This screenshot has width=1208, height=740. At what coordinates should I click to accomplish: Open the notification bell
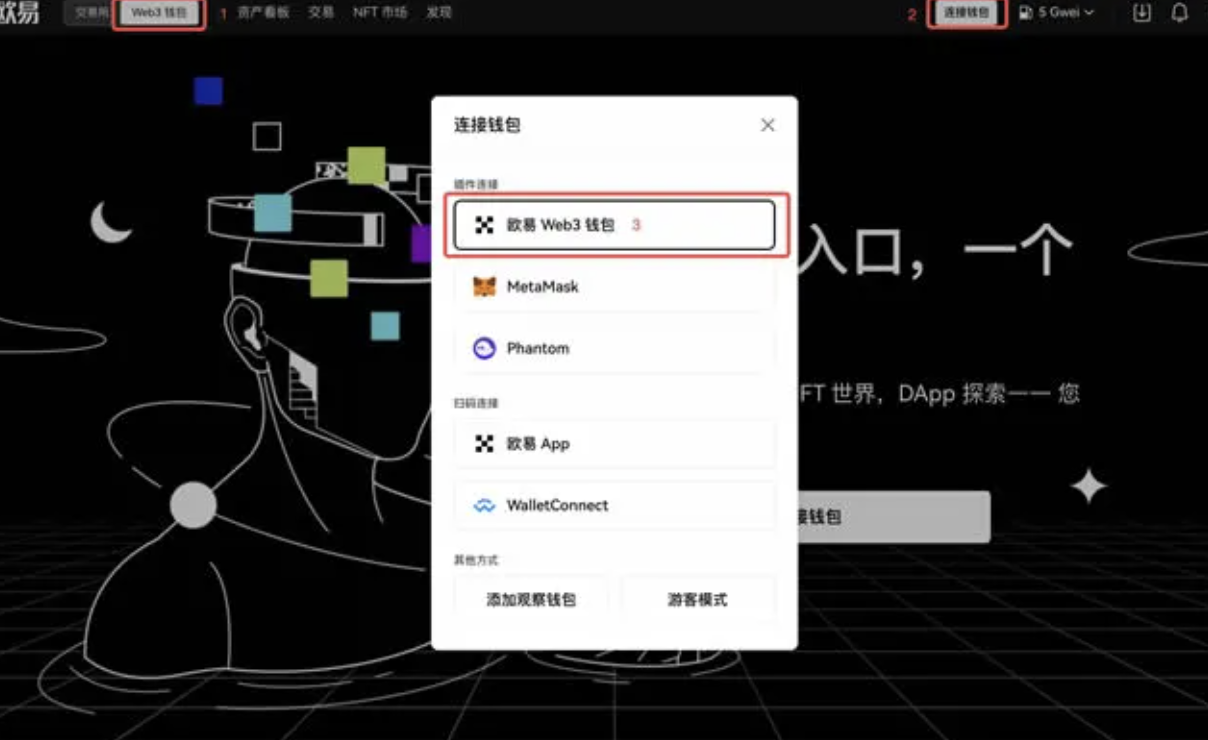pyautogui.click(x=1183, y=12)
